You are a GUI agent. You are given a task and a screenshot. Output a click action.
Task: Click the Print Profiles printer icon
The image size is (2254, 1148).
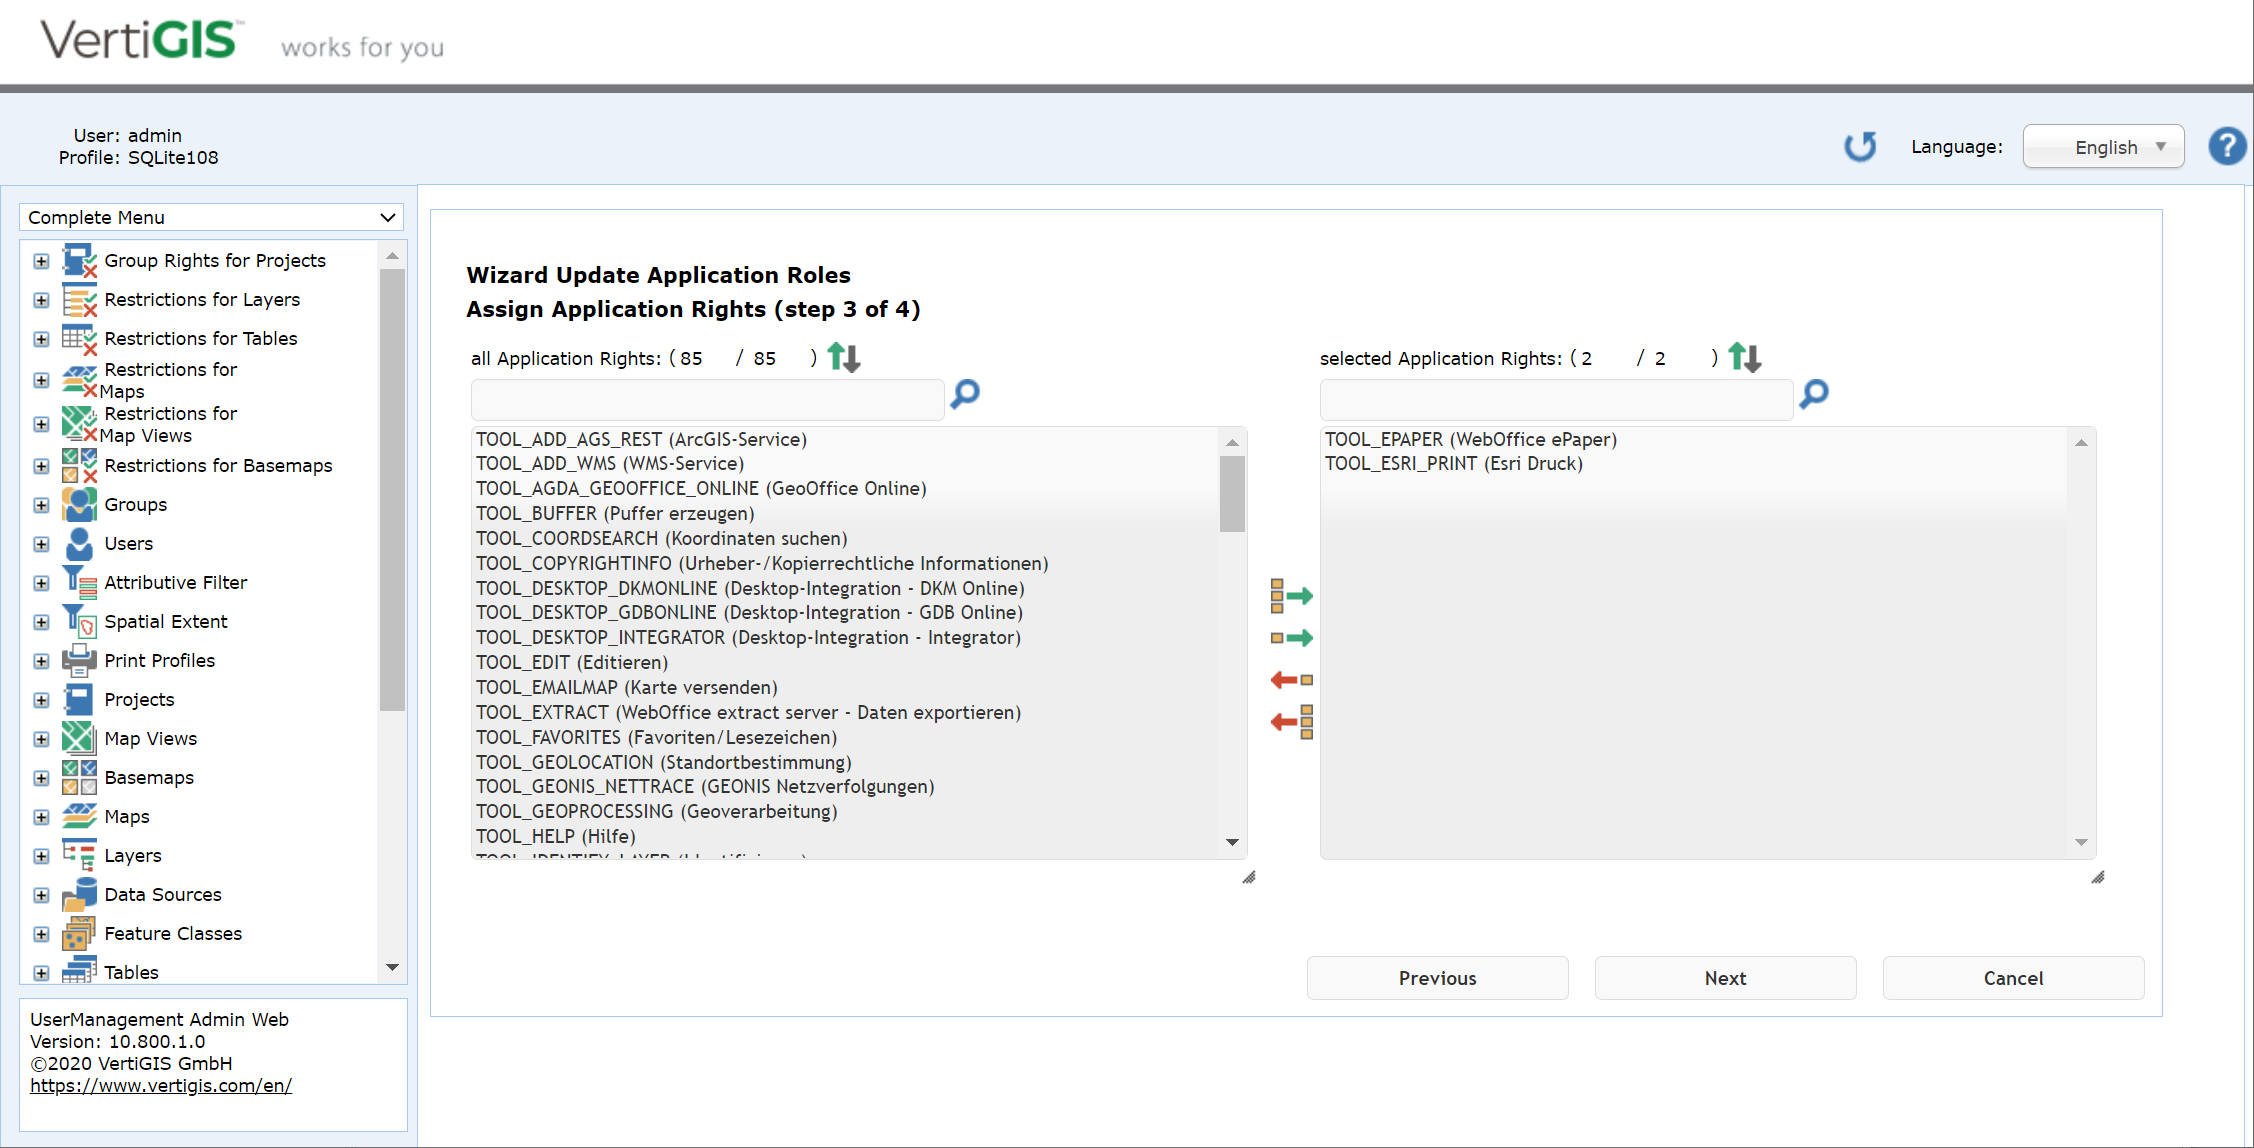click(x=78, y=660)
